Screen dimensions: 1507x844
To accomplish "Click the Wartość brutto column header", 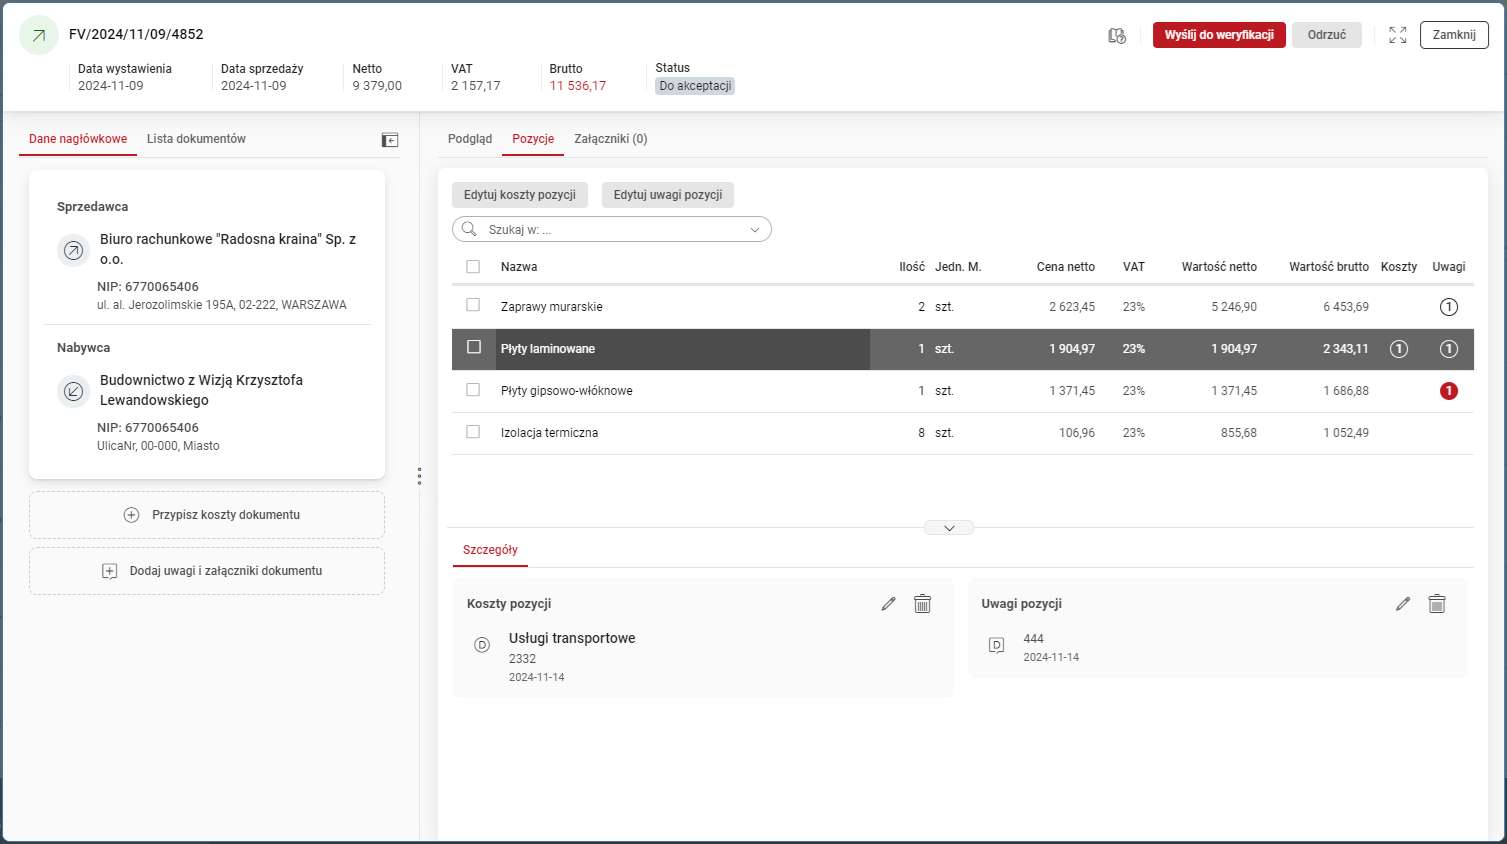I will click(x=1329, y=267).
